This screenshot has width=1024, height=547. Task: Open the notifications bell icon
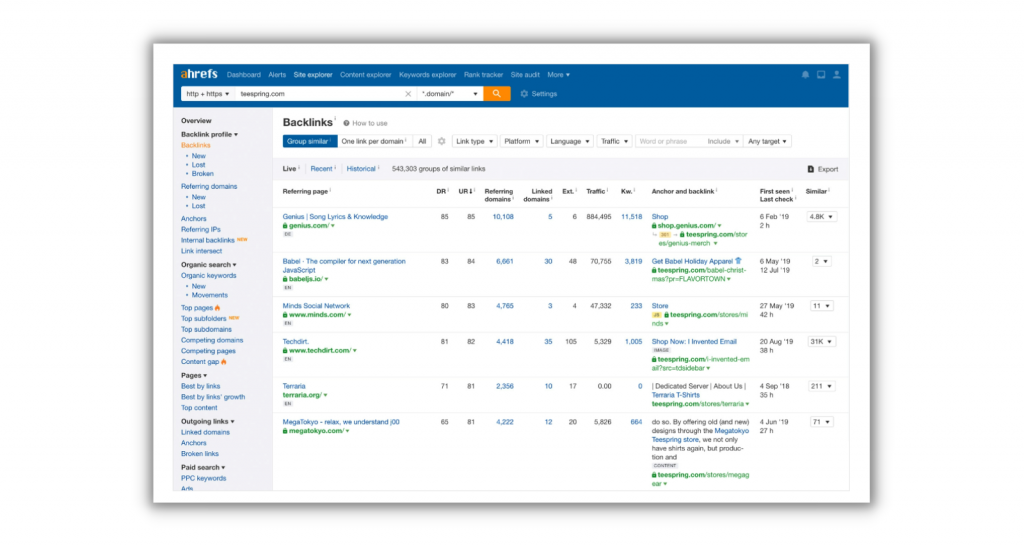(x=805, y=75)
